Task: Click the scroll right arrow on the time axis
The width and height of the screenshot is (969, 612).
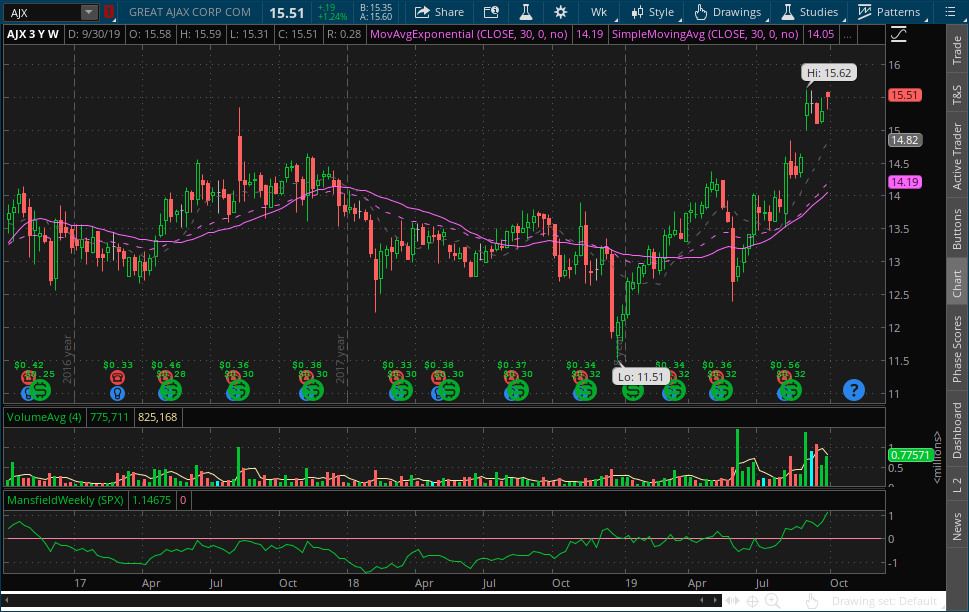Action: 715,600
